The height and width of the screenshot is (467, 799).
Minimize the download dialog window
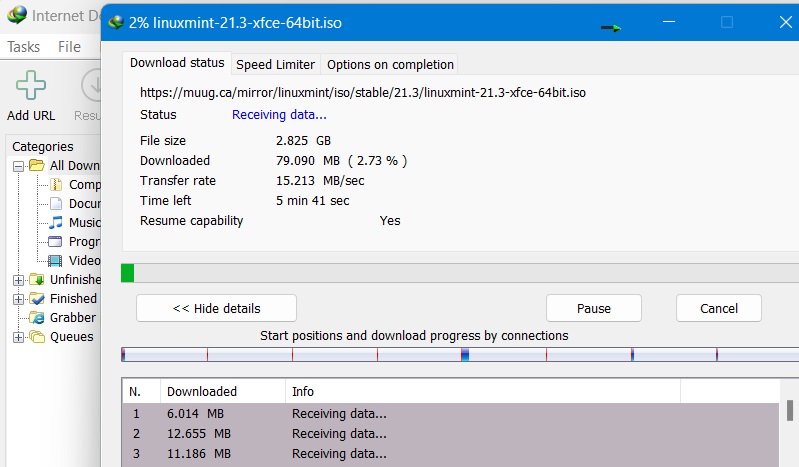click(669, 22)
